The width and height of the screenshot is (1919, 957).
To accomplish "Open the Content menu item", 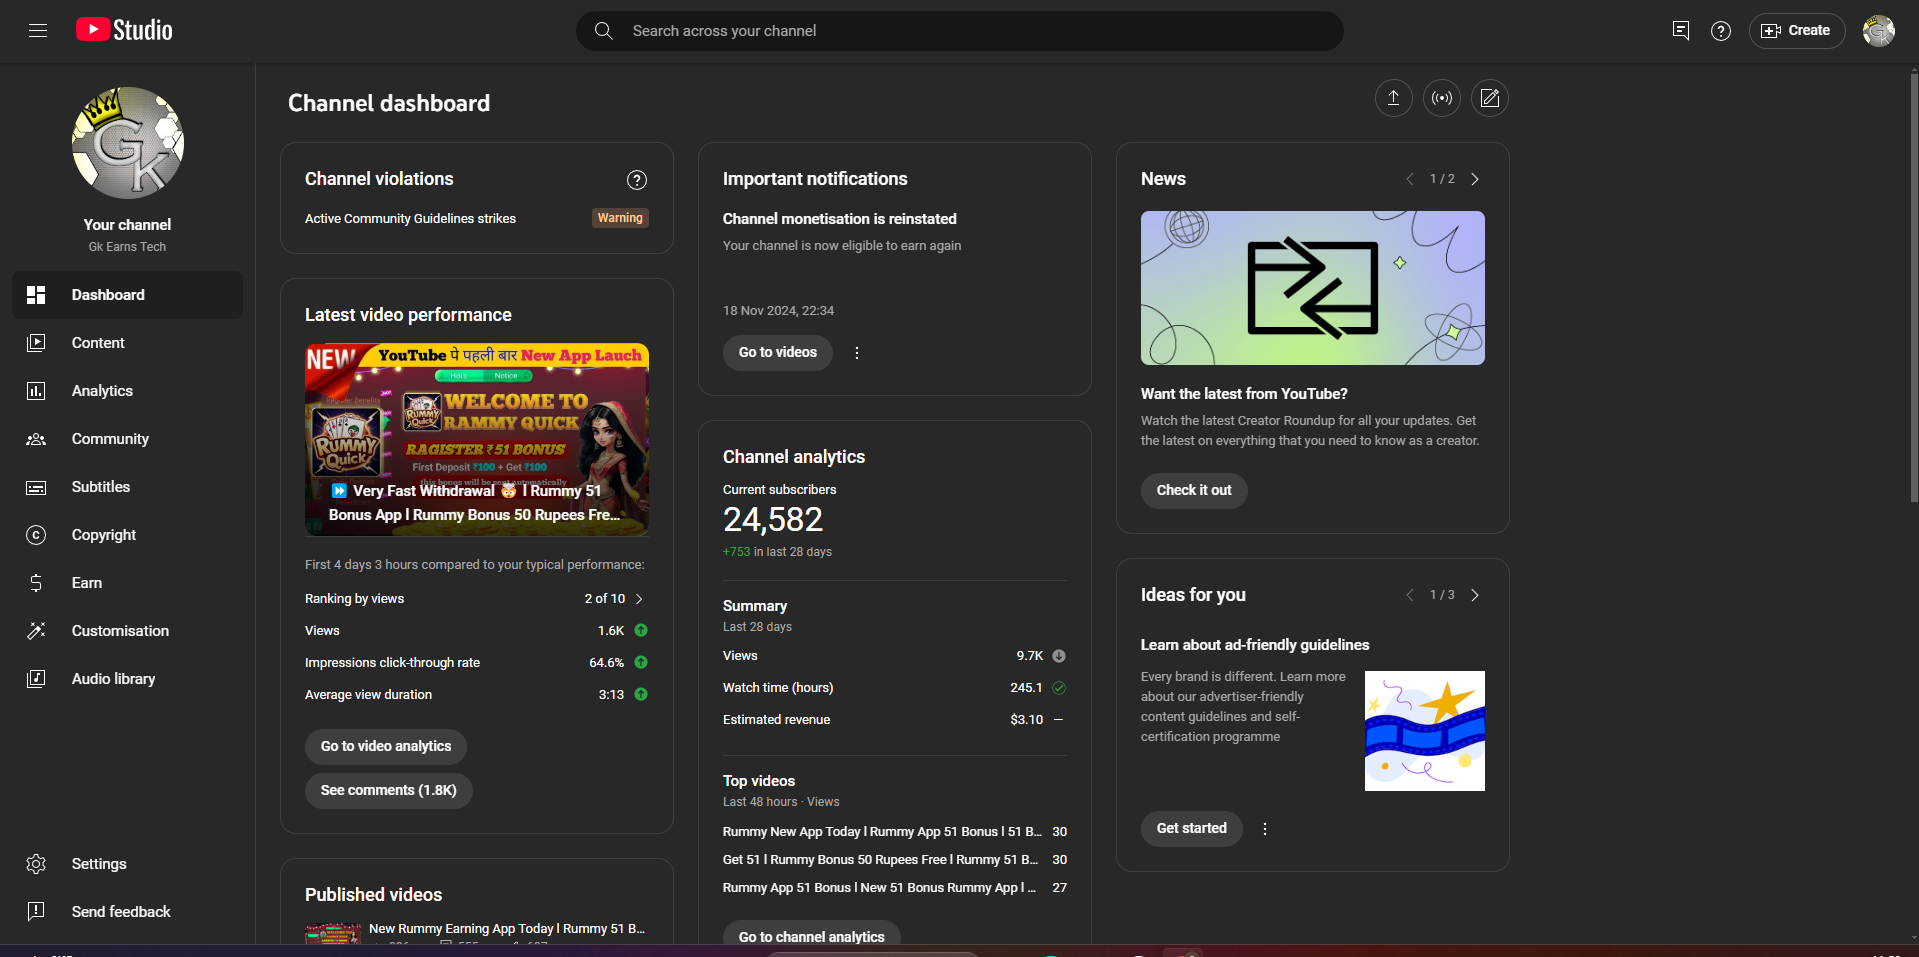I will 127,343.
